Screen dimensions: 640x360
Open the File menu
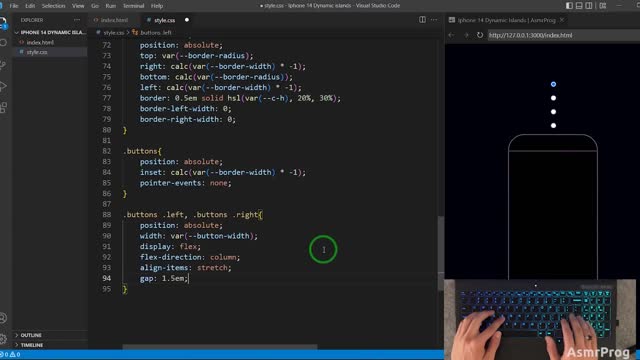[14, 6]
